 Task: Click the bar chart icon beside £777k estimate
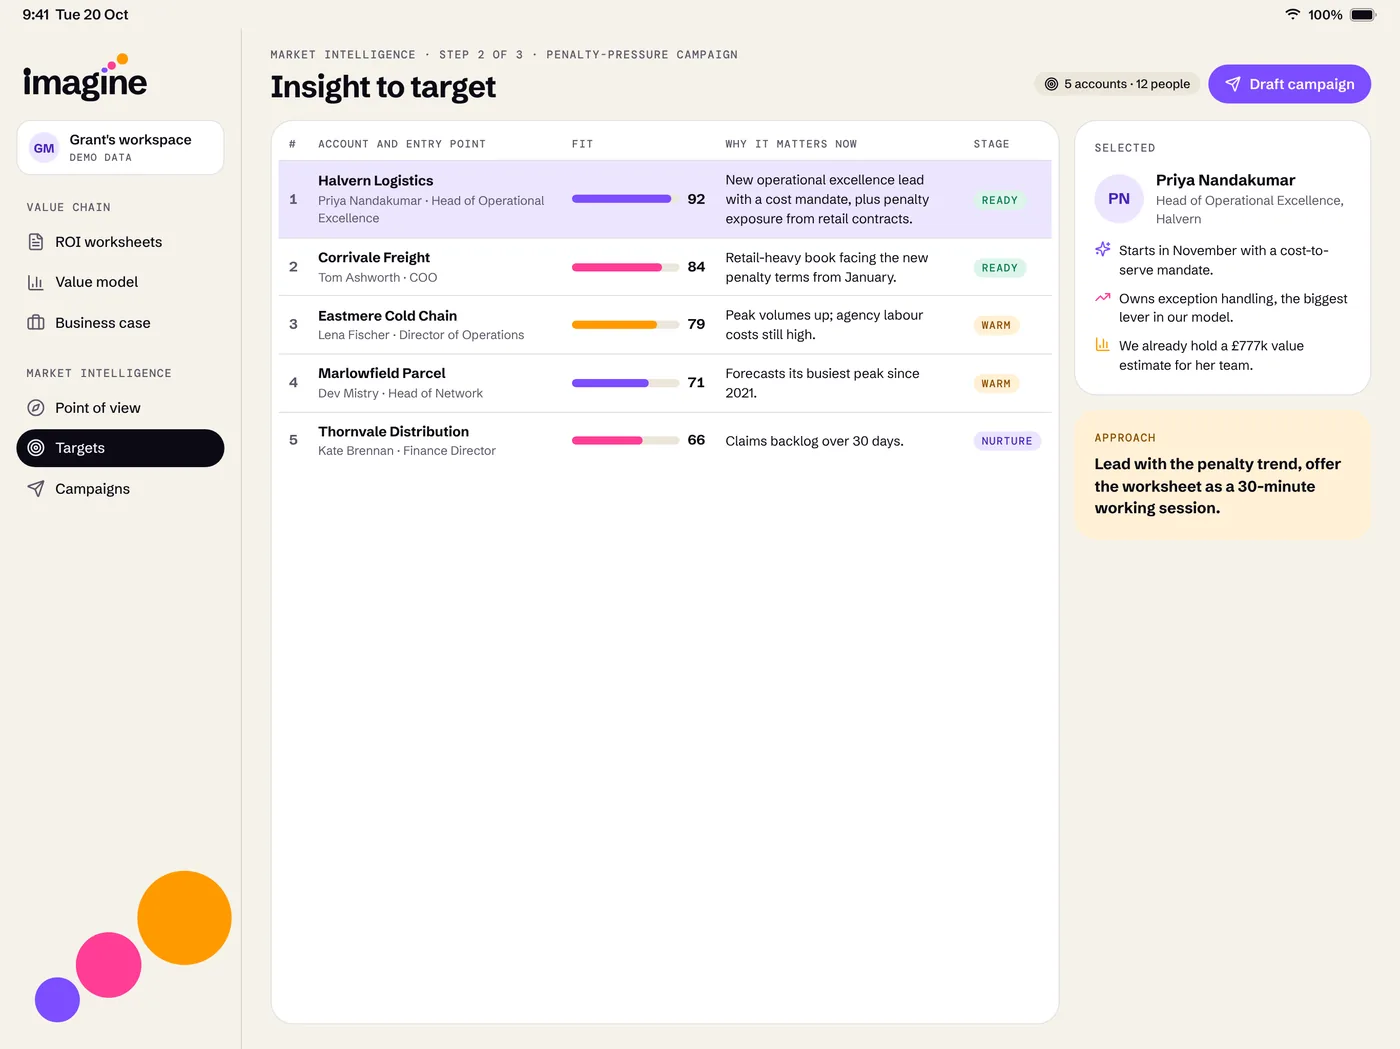click(x=1103, y=345)
